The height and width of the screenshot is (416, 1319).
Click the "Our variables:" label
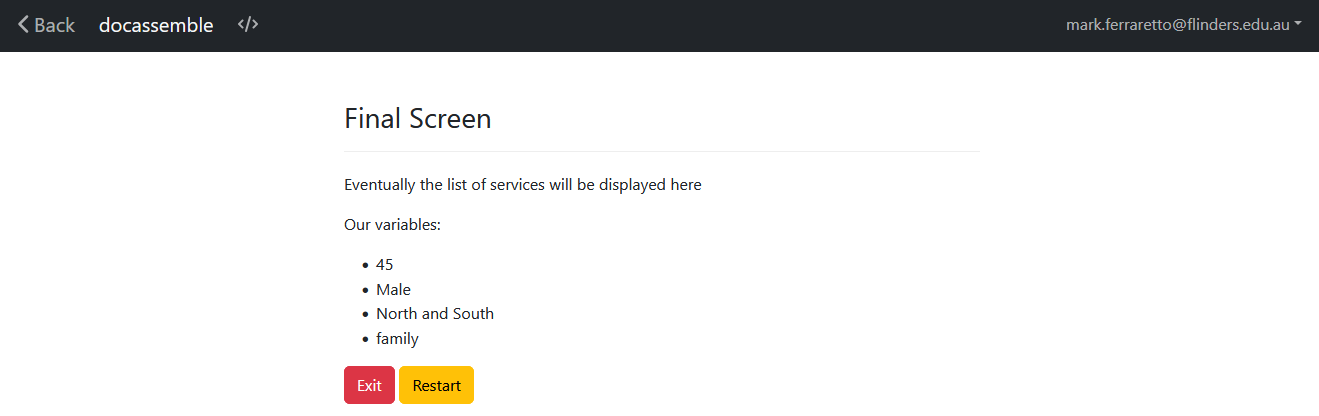[392, 225]
